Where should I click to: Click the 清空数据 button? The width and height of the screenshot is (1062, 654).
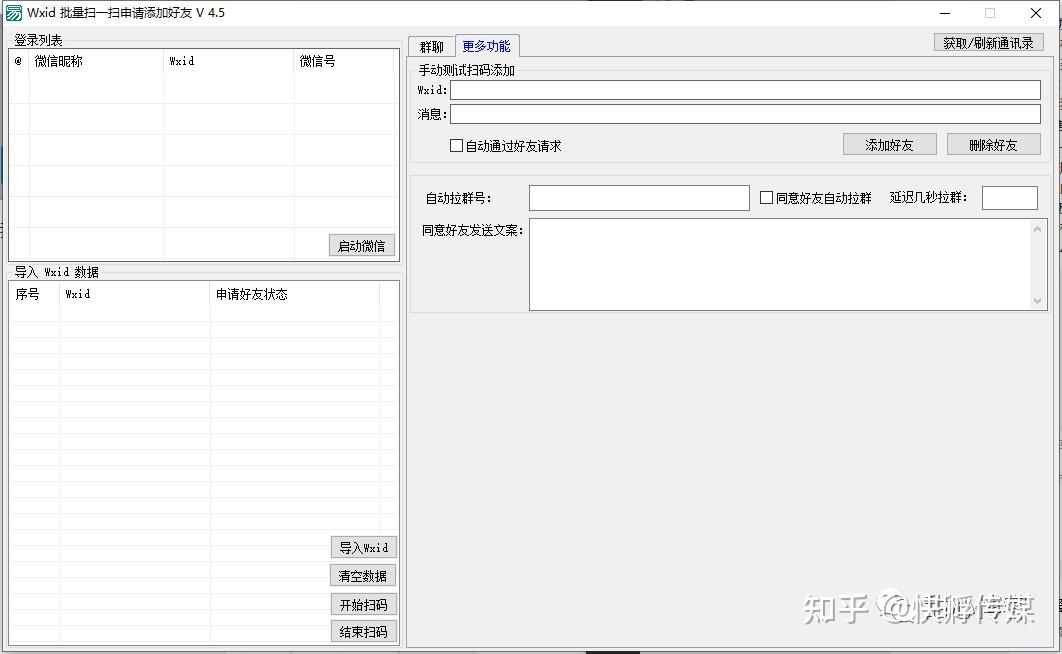pos(363,576)
